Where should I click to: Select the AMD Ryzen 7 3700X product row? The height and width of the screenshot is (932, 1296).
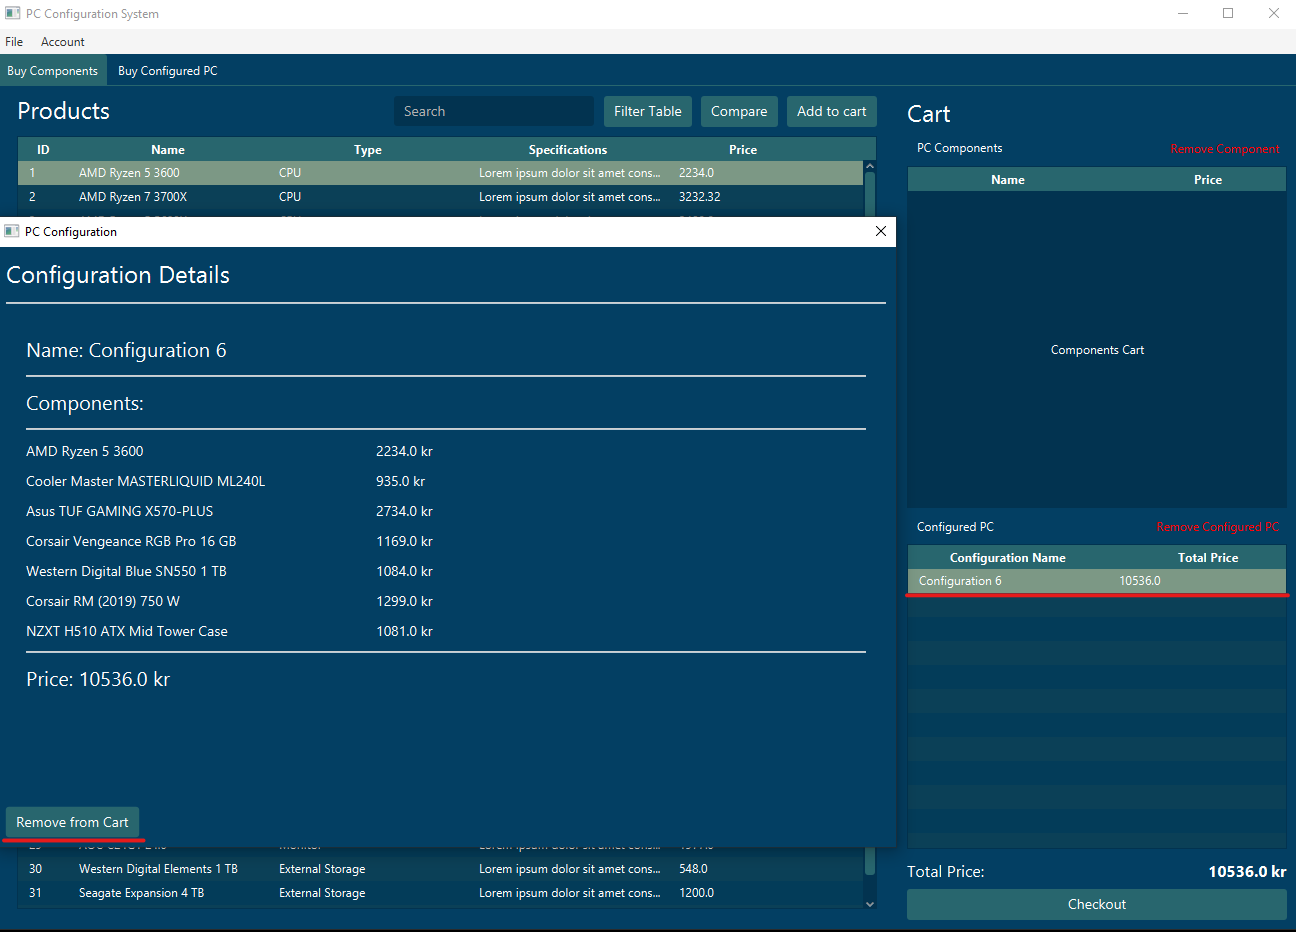point(440,197)
